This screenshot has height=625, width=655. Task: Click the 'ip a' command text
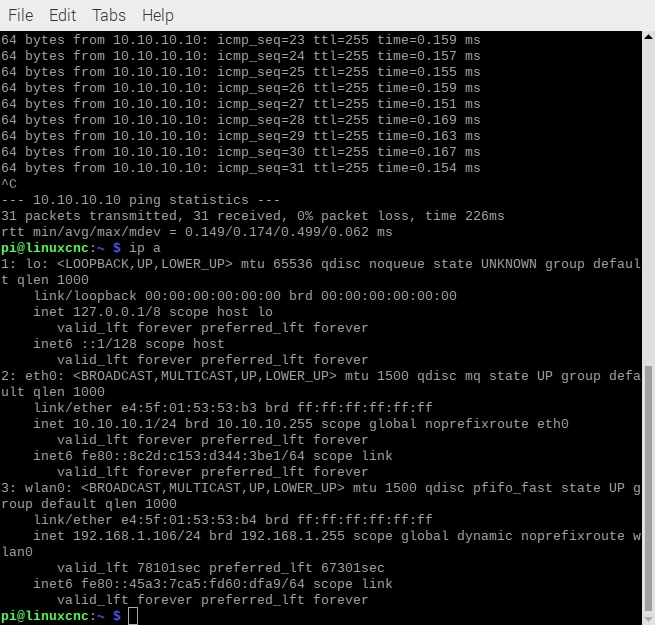coord(145,248)
